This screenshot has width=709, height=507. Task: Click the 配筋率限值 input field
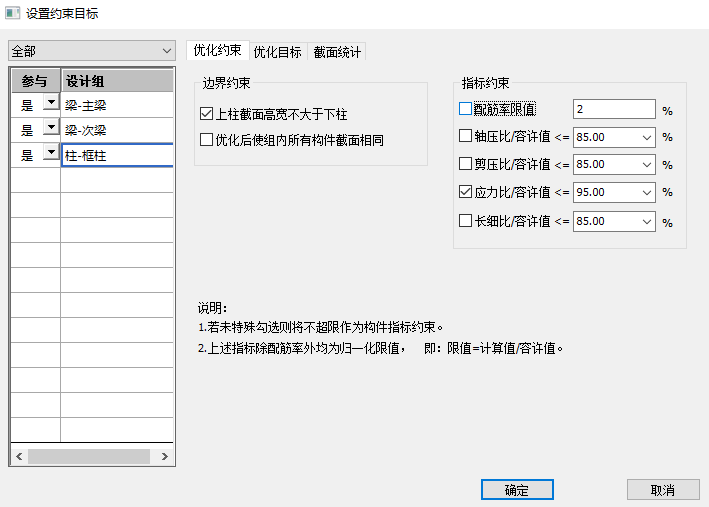[x=613, y=109]
